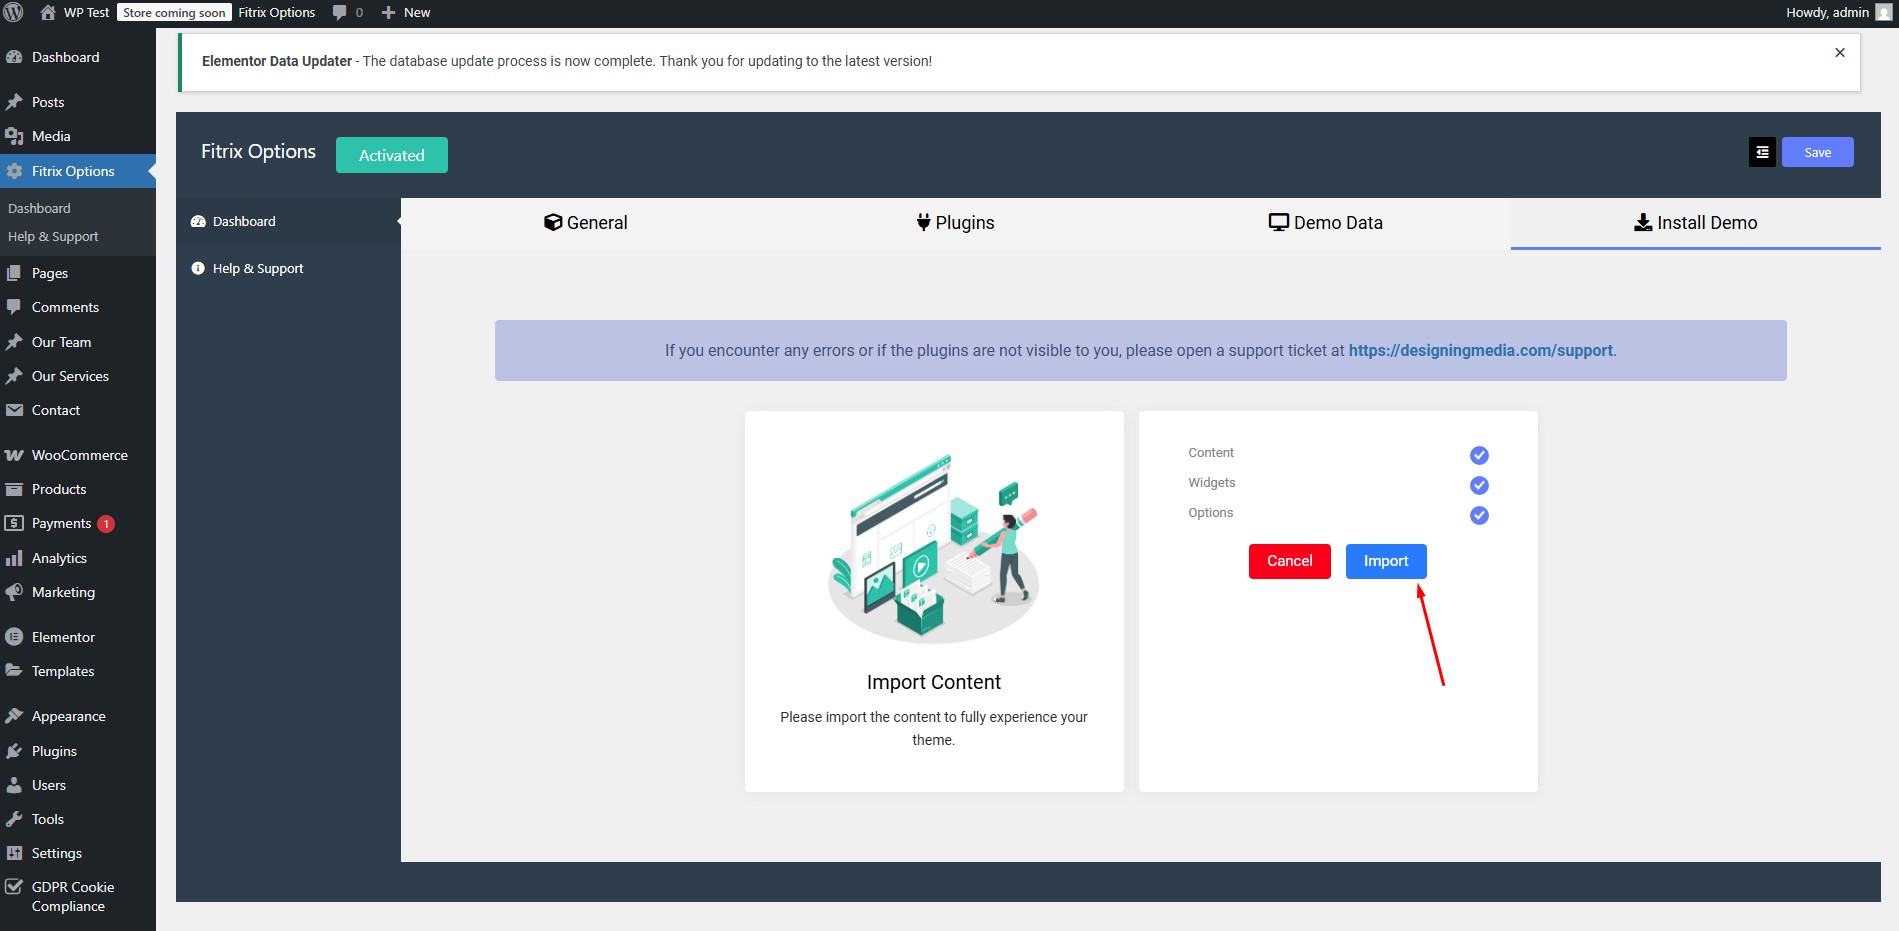Click the blue Import button

(1385, 561)
